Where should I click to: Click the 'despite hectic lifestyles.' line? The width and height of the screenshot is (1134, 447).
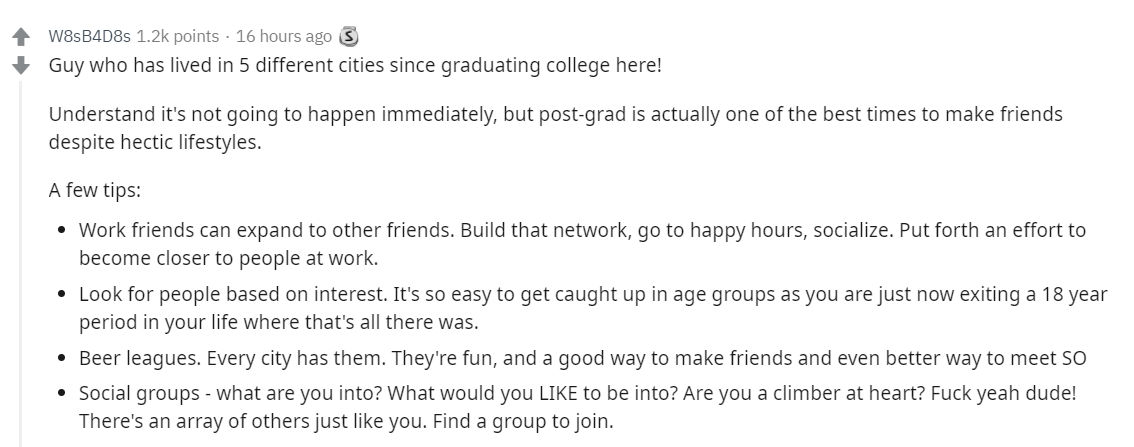point(155,142)
